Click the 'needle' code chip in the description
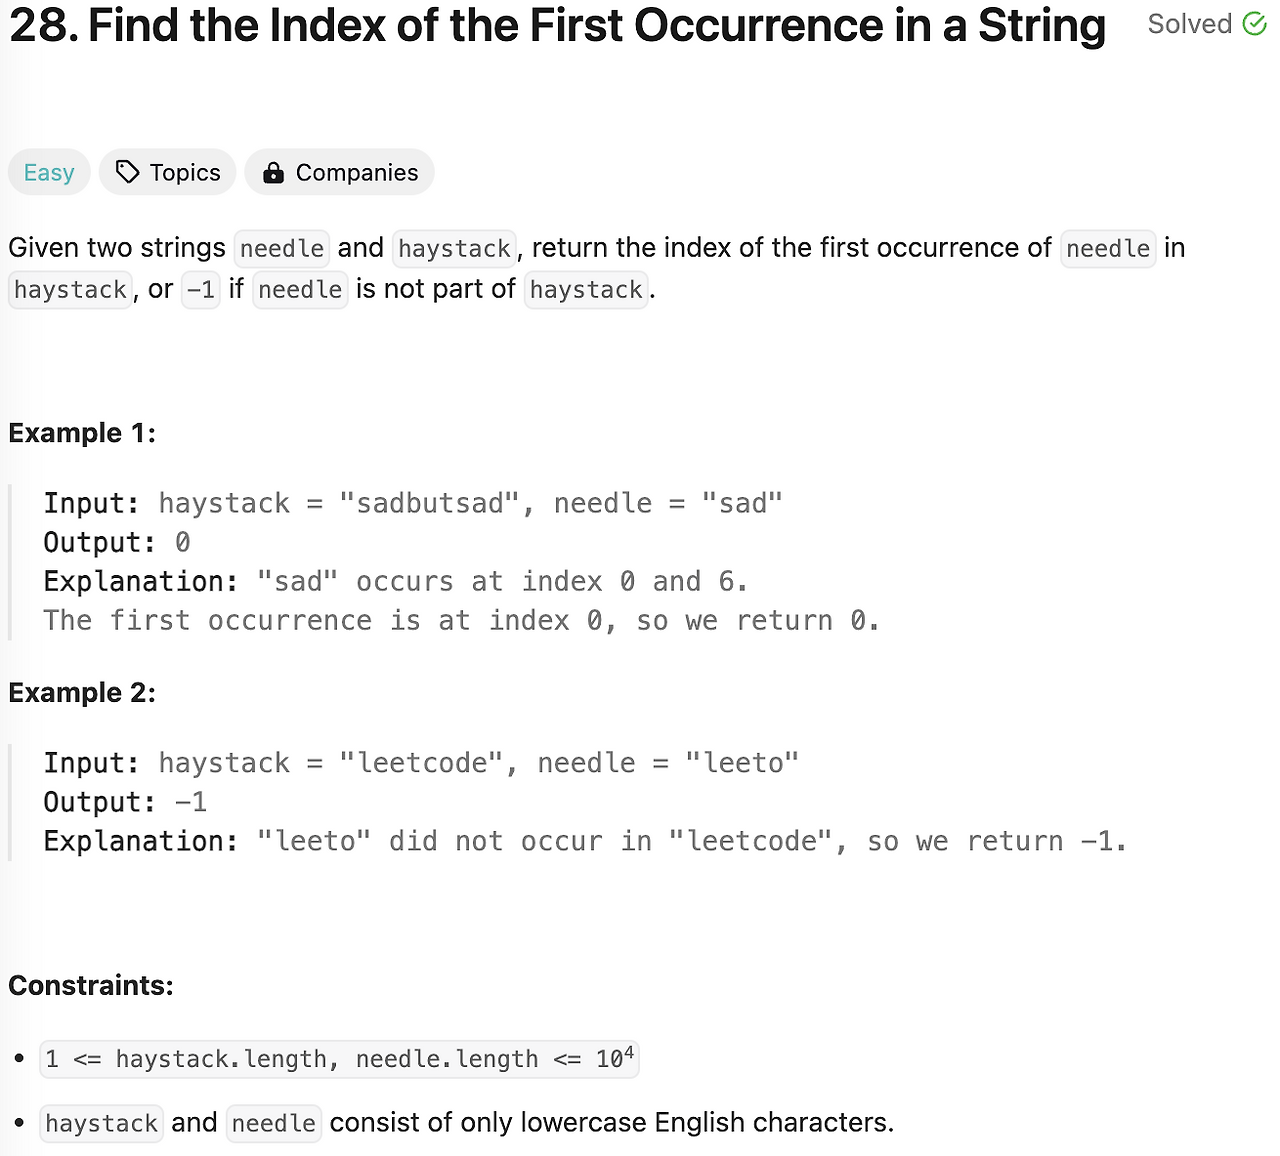1280x1156 pixels. pyautogui.click(x=281, y=248)
